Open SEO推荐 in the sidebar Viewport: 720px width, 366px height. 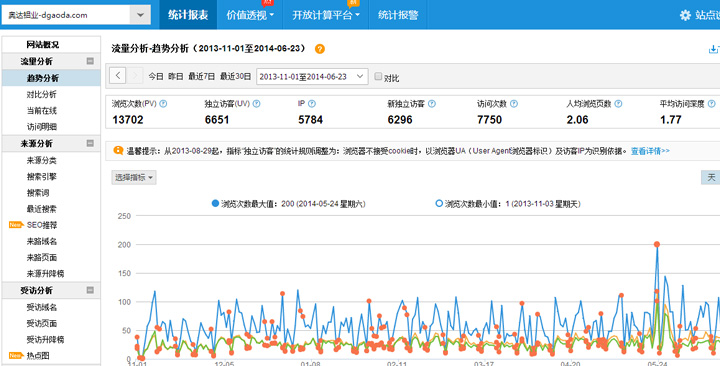41,225
